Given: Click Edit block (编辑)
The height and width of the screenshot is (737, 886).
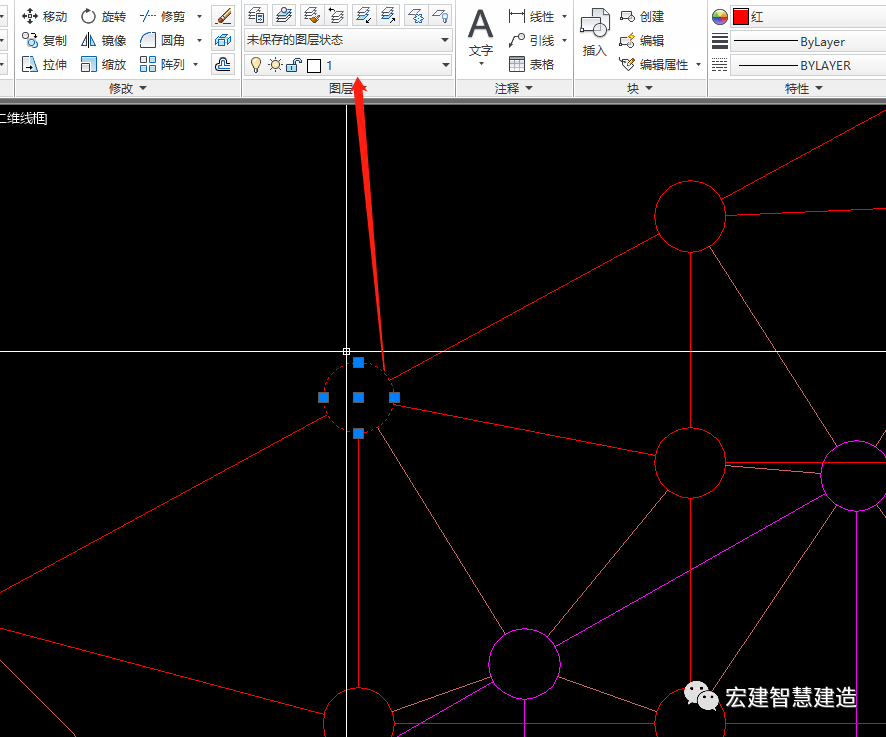Looking at the screenshot, I should coord(642,40).
